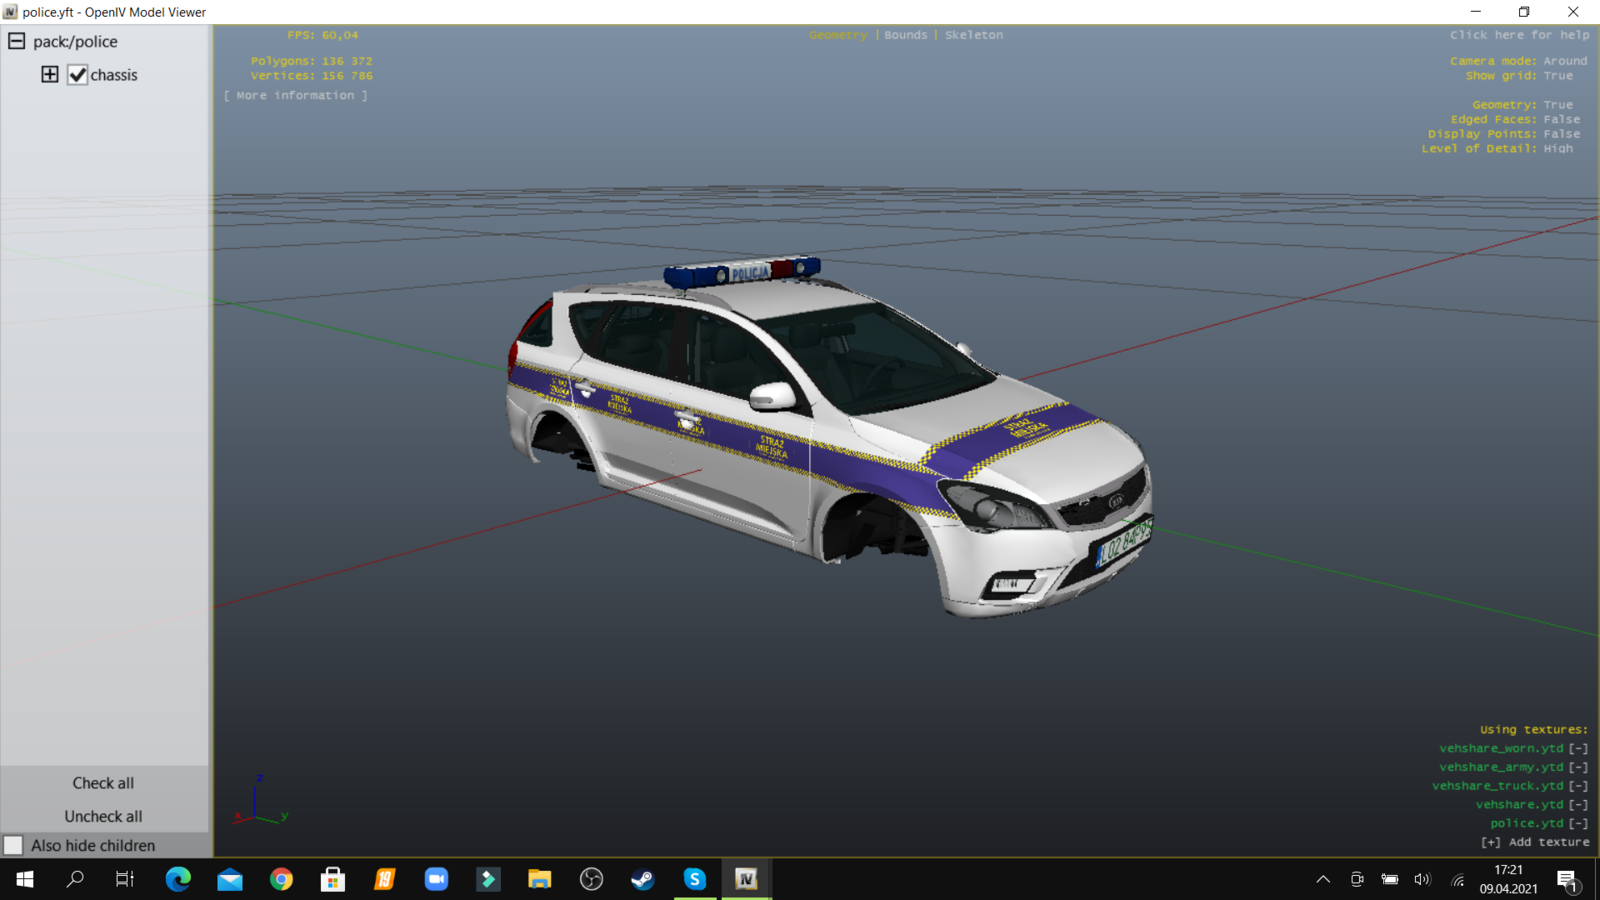
Task: Switch to the Skeleton view tab
Action: pyautogui.click(x=973, y=35)
